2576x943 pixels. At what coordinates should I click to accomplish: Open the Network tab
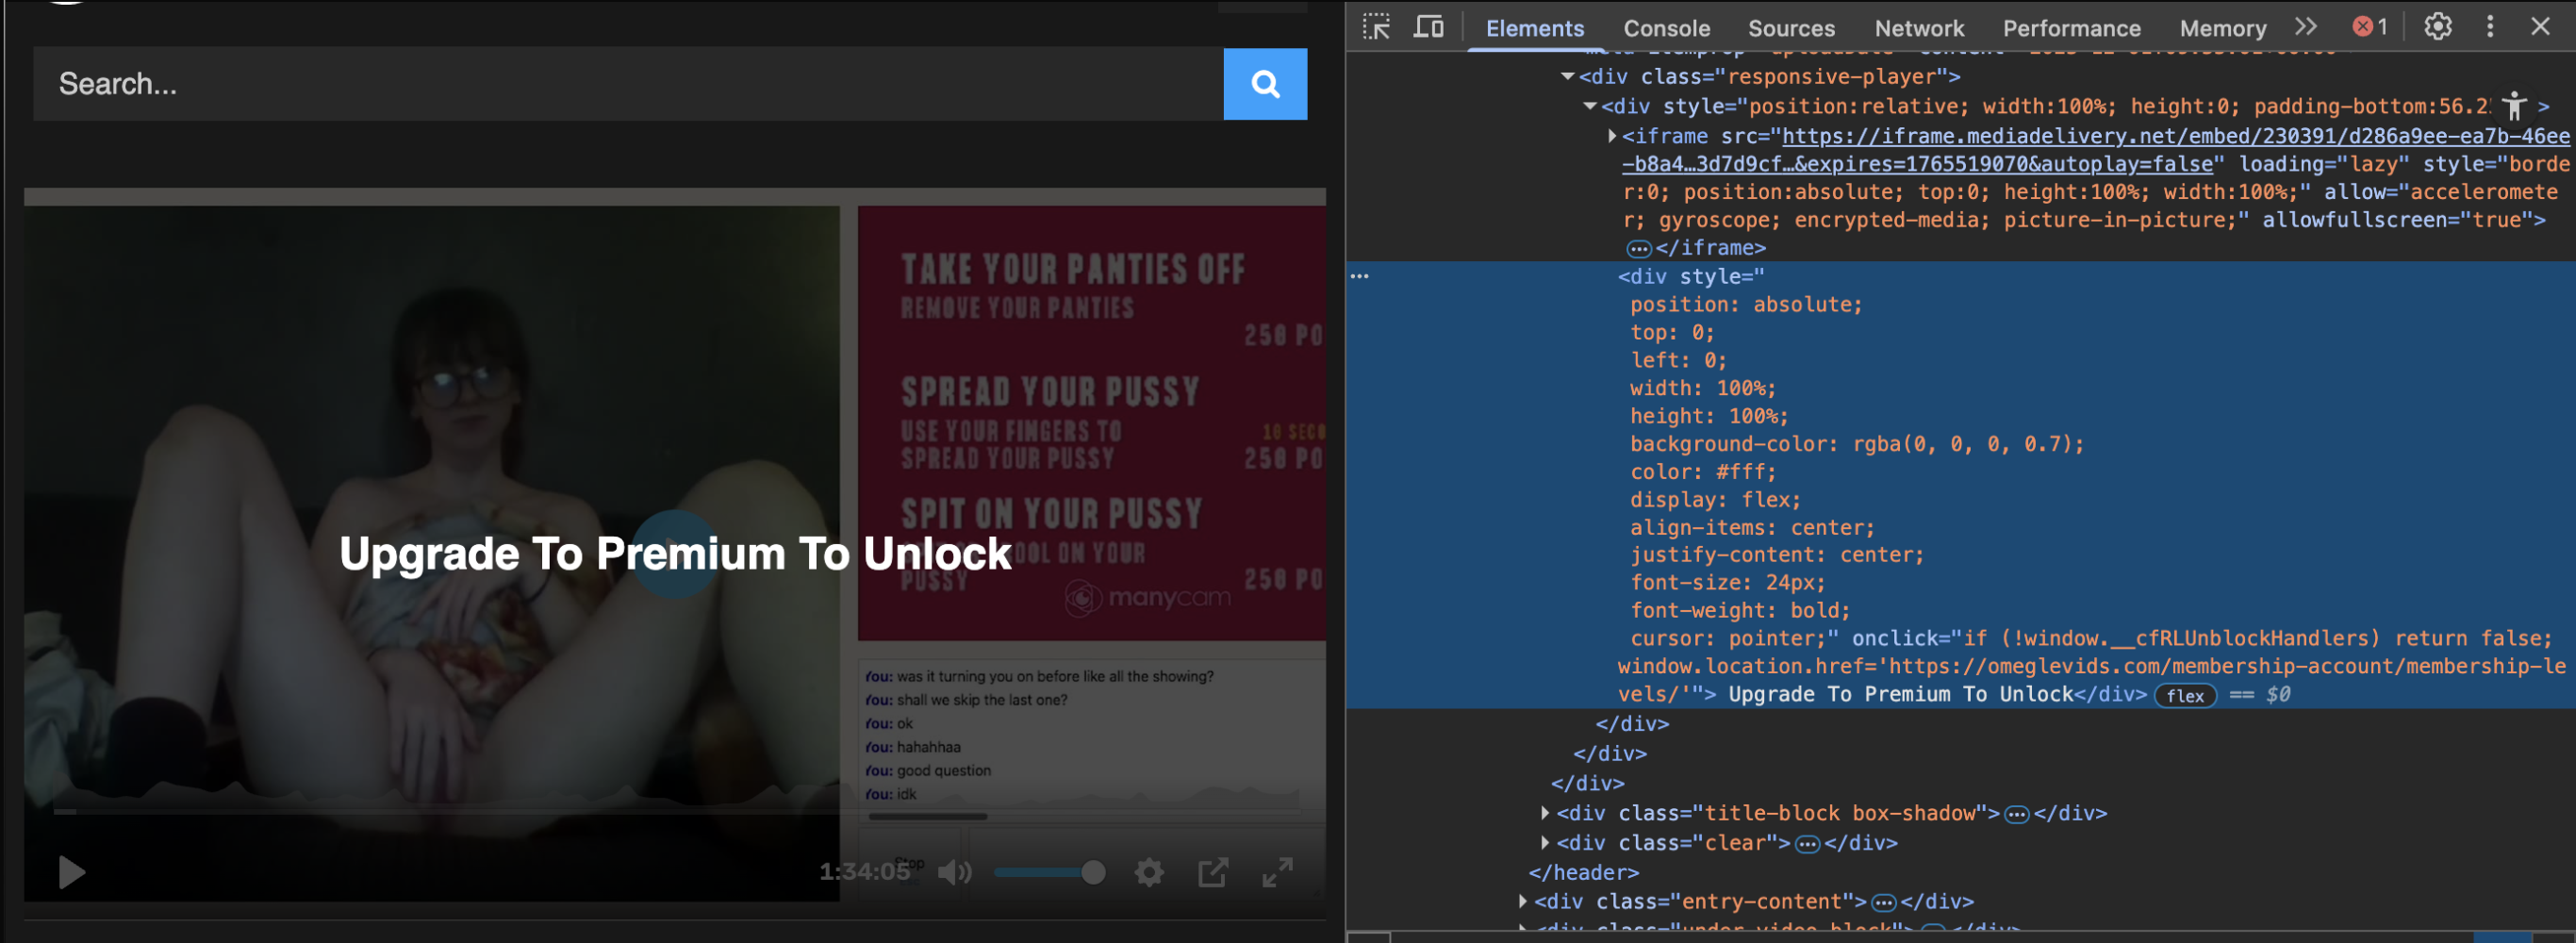(1918, 28)
